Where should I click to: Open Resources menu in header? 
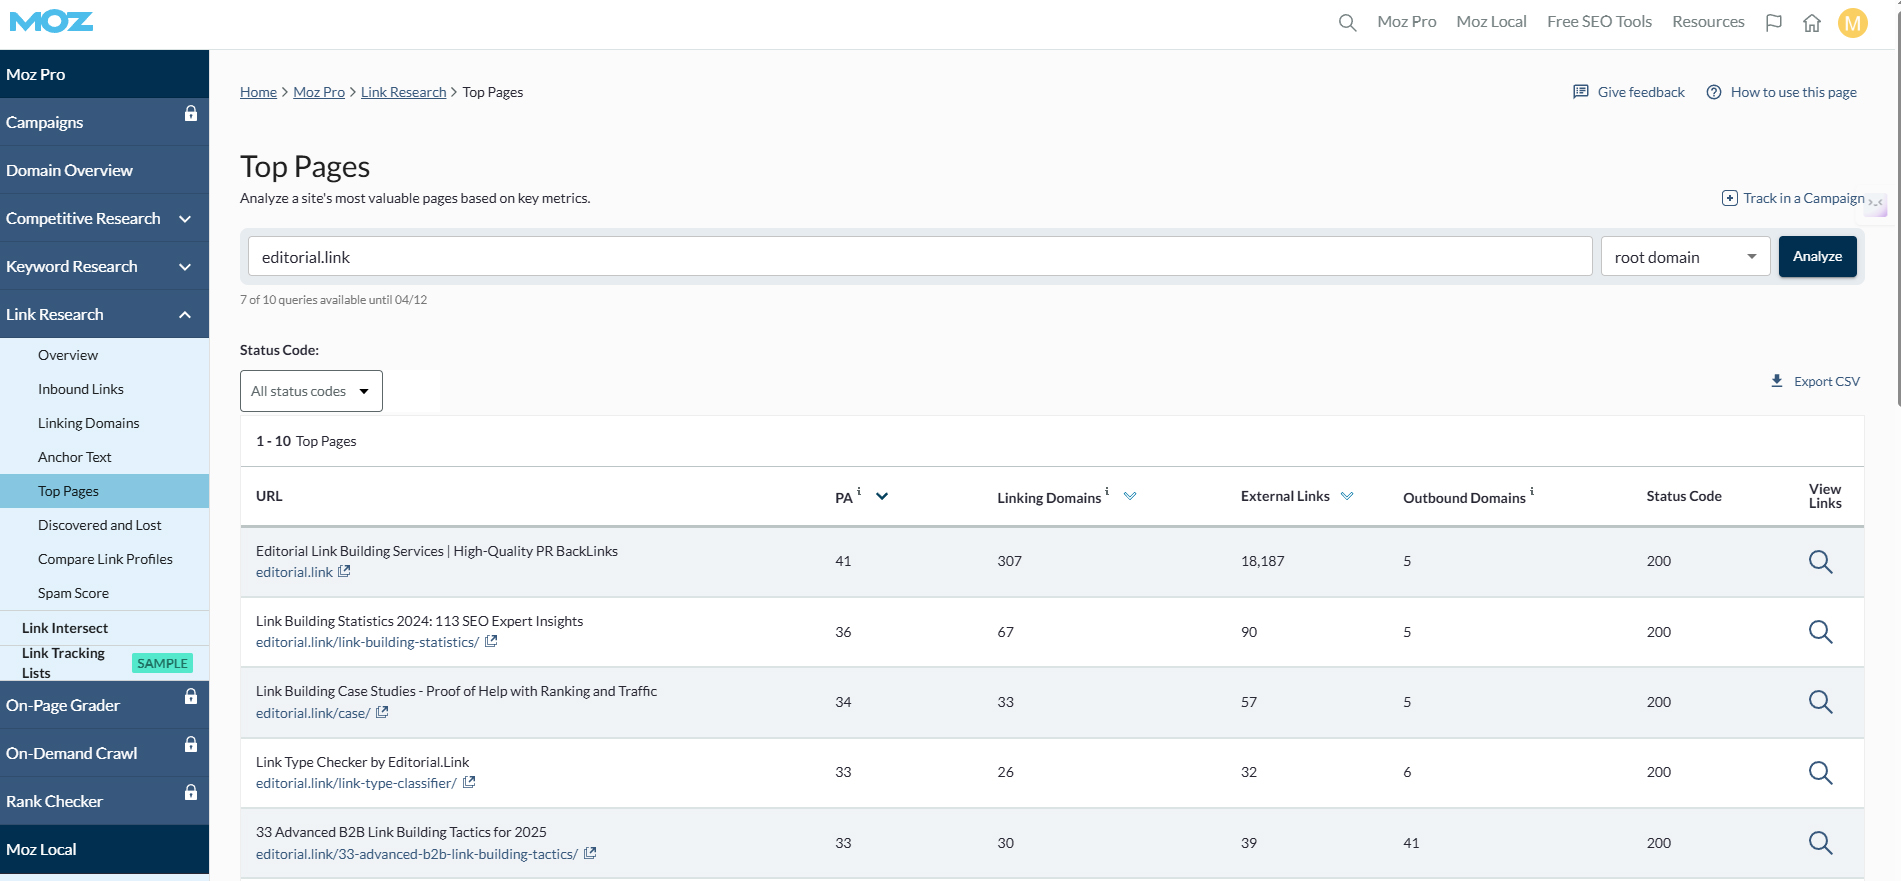[x=1708, y=22]
